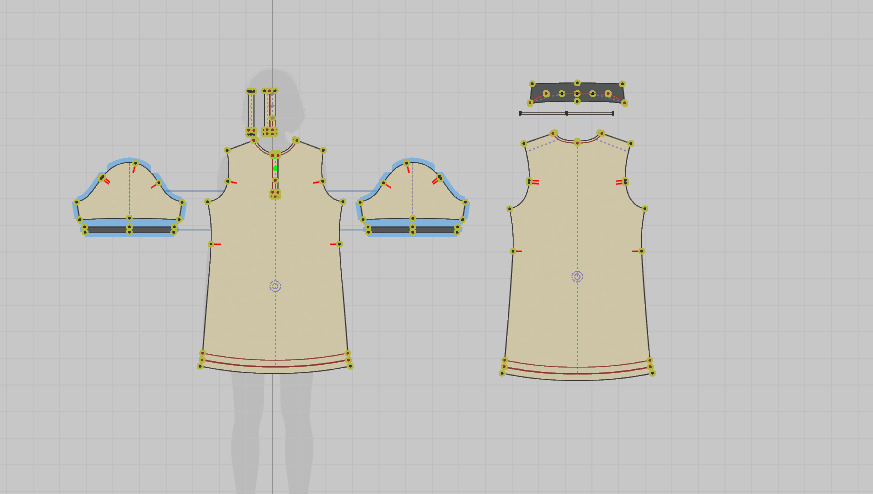Select the dark collar pattern piece
This screenshot has width=873, height=494.
click(577, 93)
